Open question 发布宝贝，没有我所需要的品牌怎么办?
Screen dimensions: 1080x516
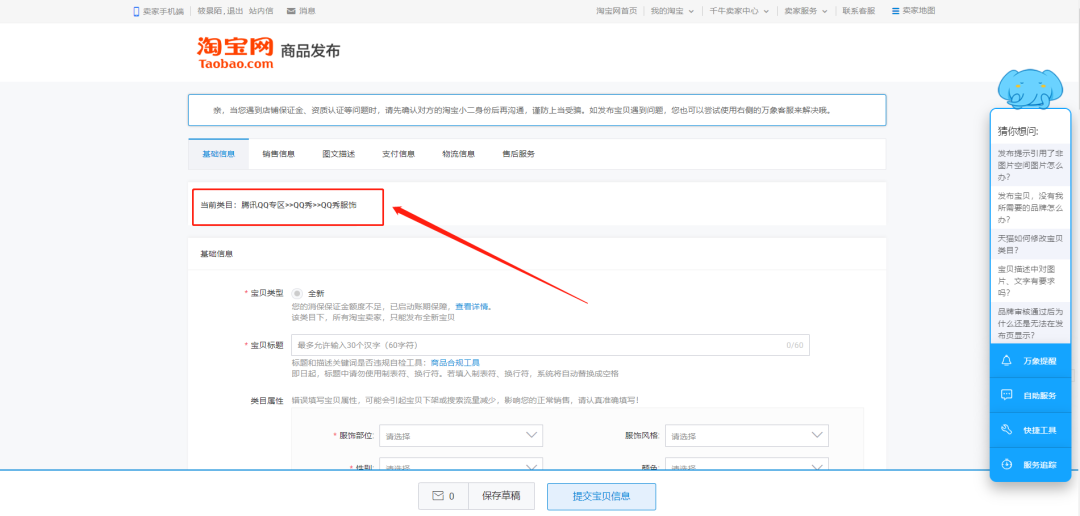(1030, 207)
